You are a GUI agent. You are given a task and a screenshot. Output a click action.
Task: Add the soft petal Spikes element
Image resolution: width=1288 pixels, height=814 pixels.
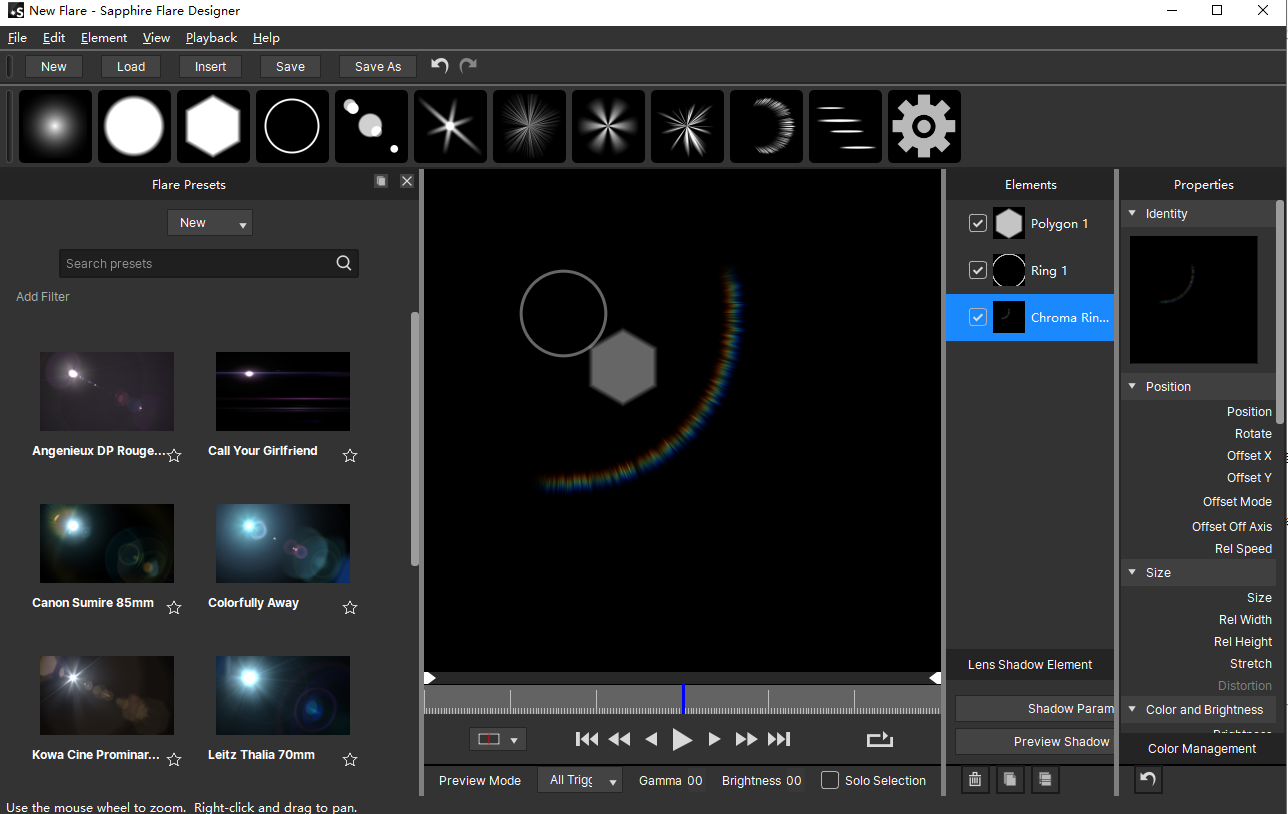pos(608,127)
